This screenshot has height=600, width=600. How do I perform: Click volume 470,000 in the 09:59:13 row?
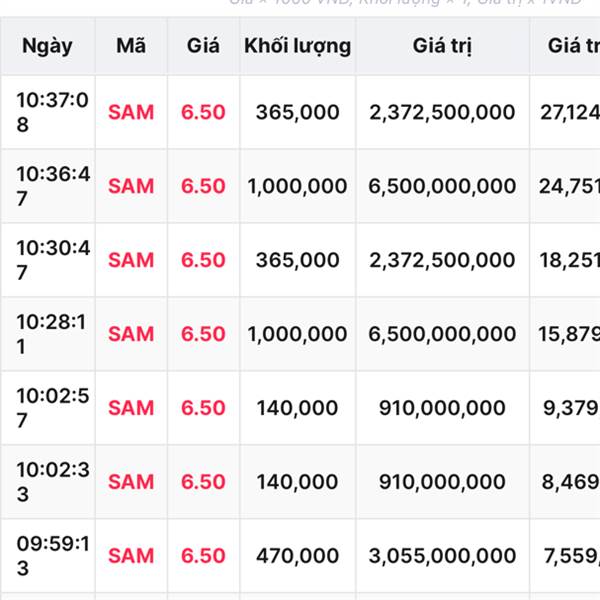coord(298,556)
